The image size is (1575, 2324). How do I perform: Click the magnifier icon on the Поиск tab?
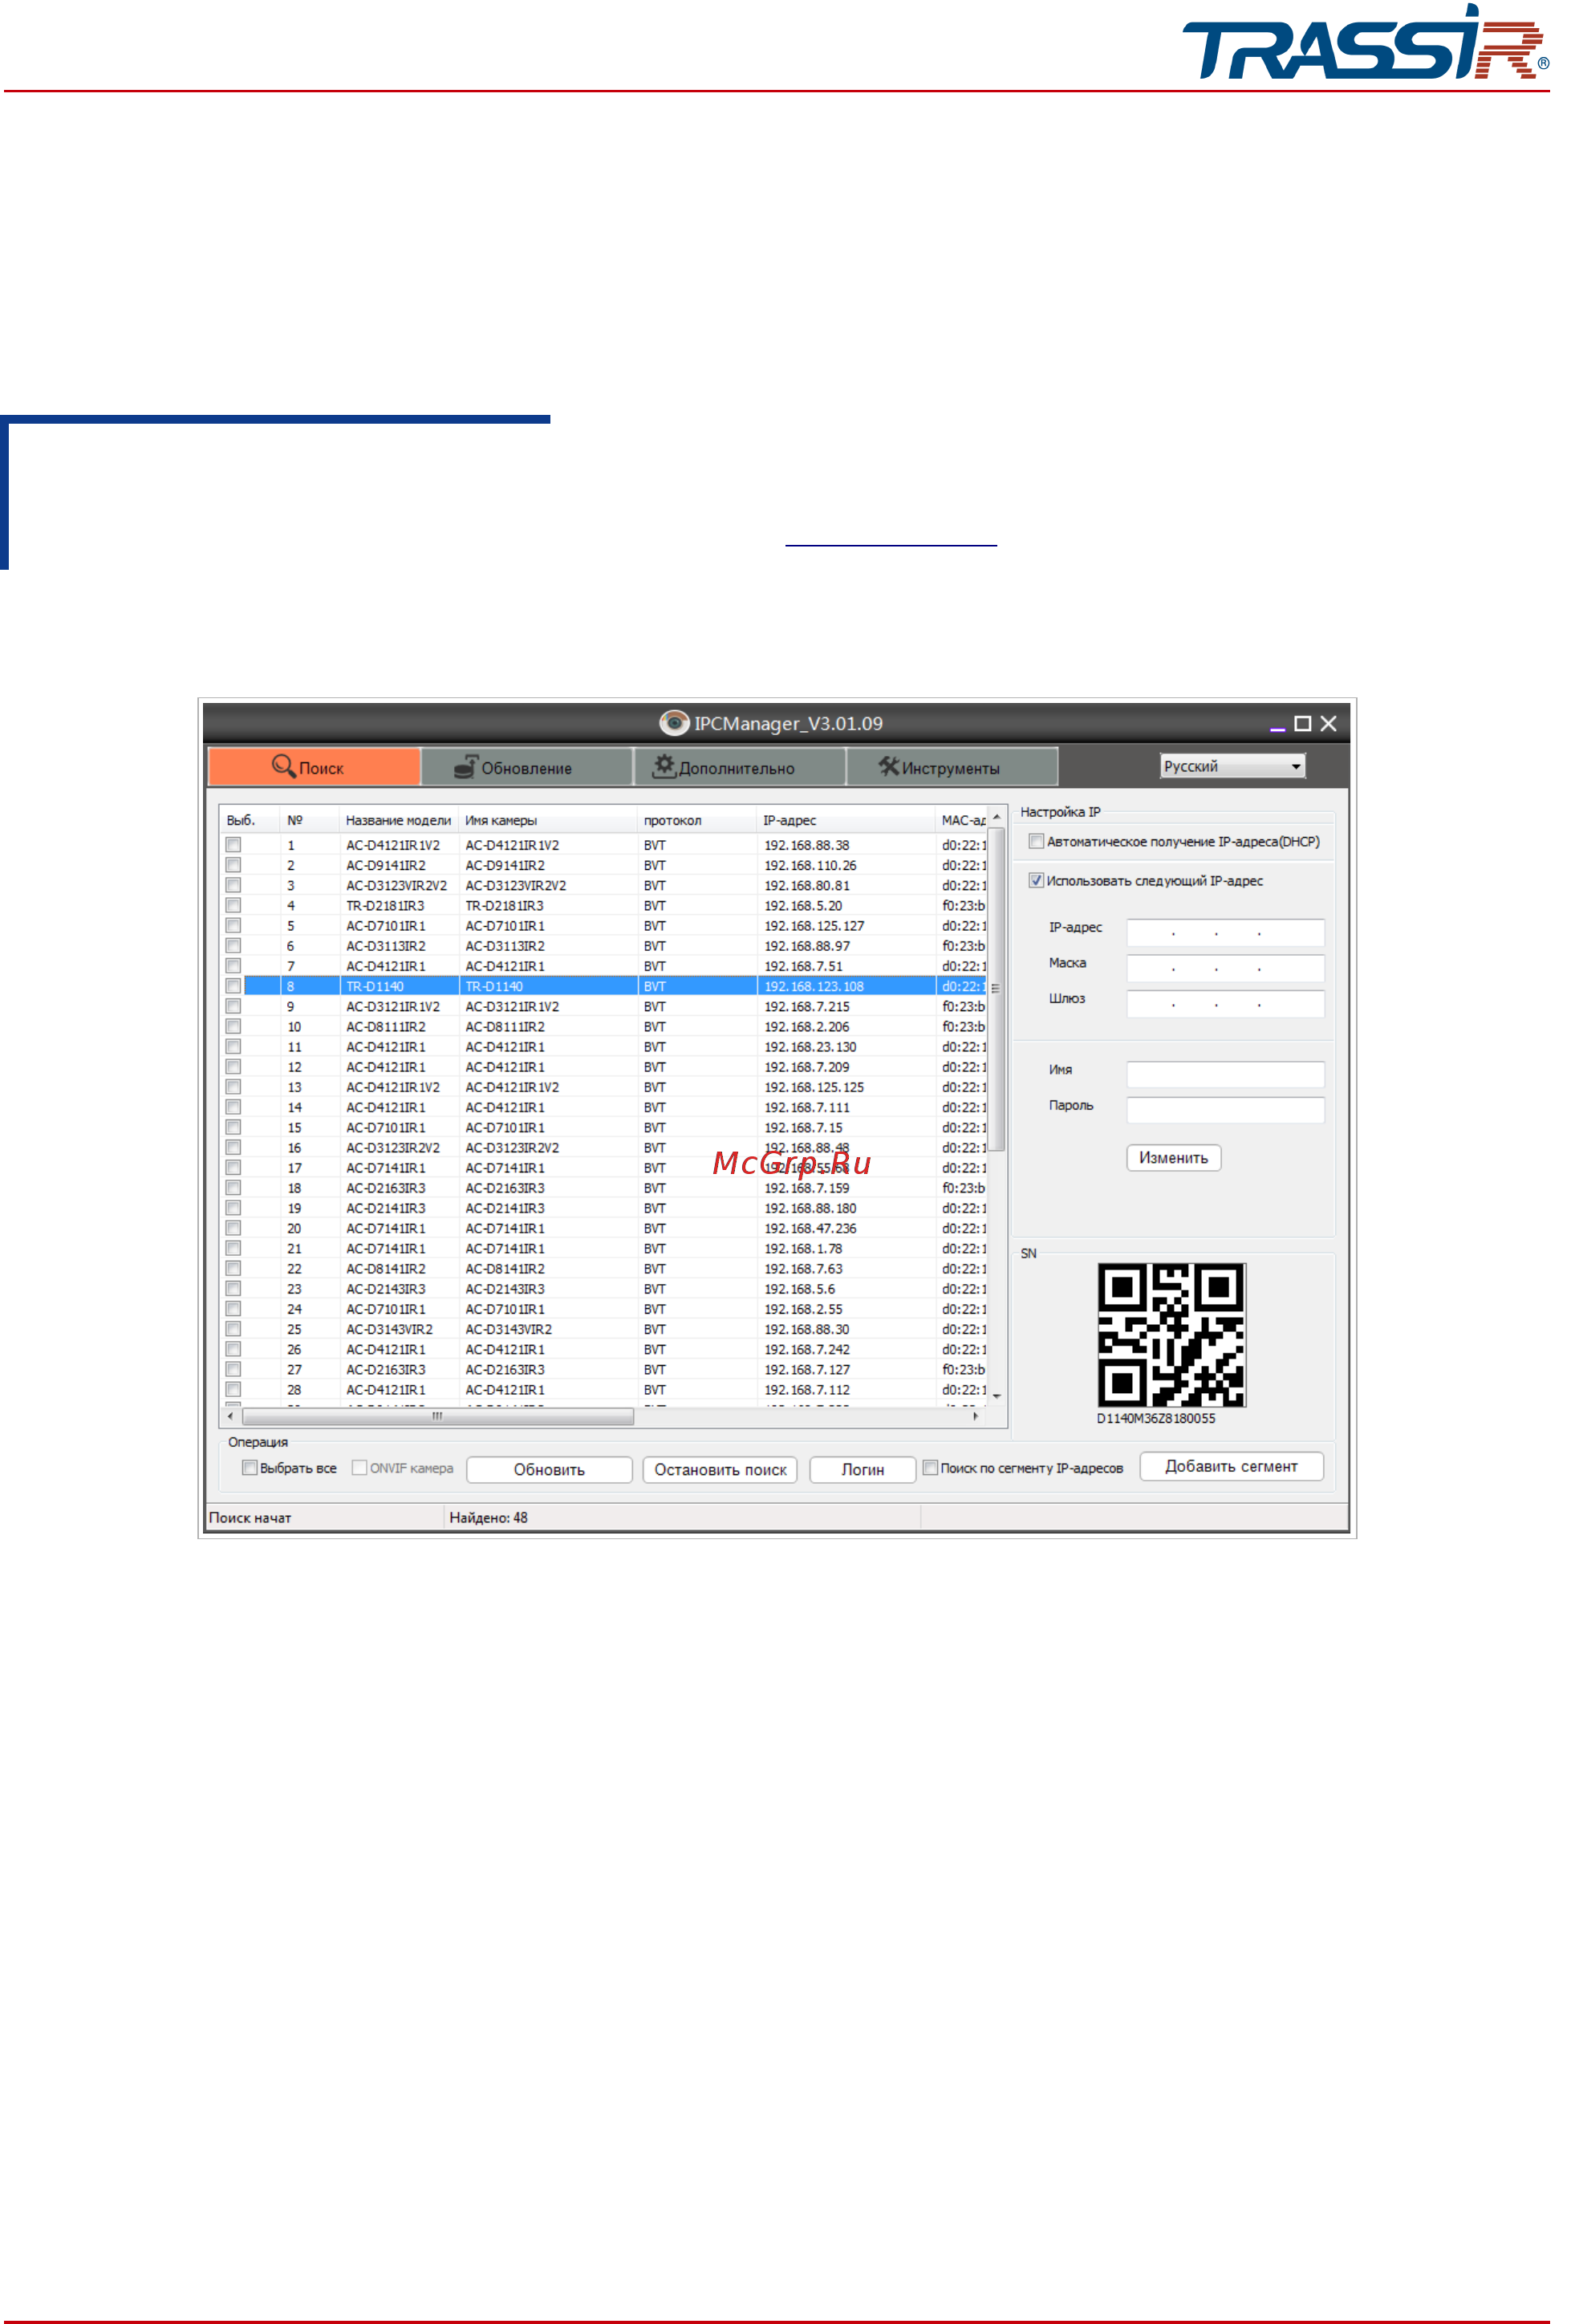pyautogui.click(x=284, y=766)
